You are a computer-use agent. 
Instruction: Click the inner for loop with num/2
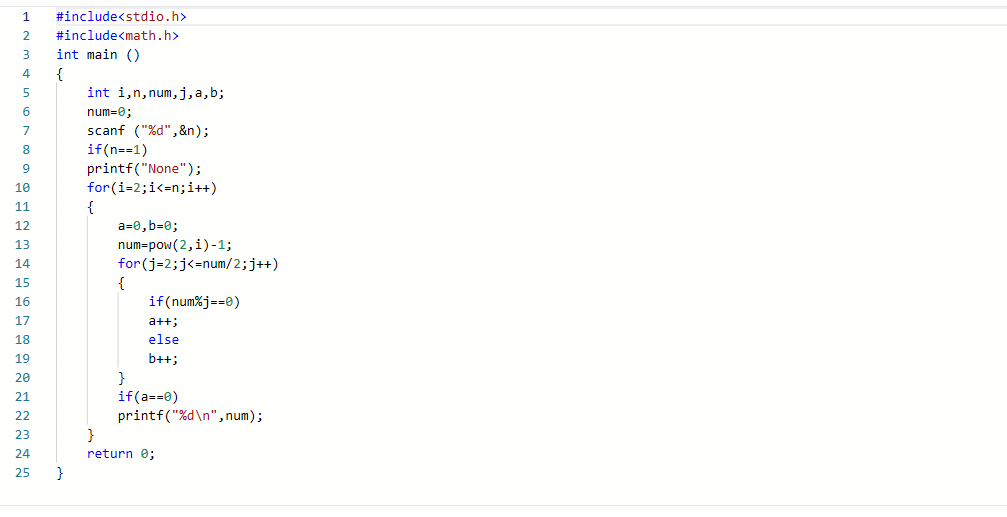coord(197,264)
